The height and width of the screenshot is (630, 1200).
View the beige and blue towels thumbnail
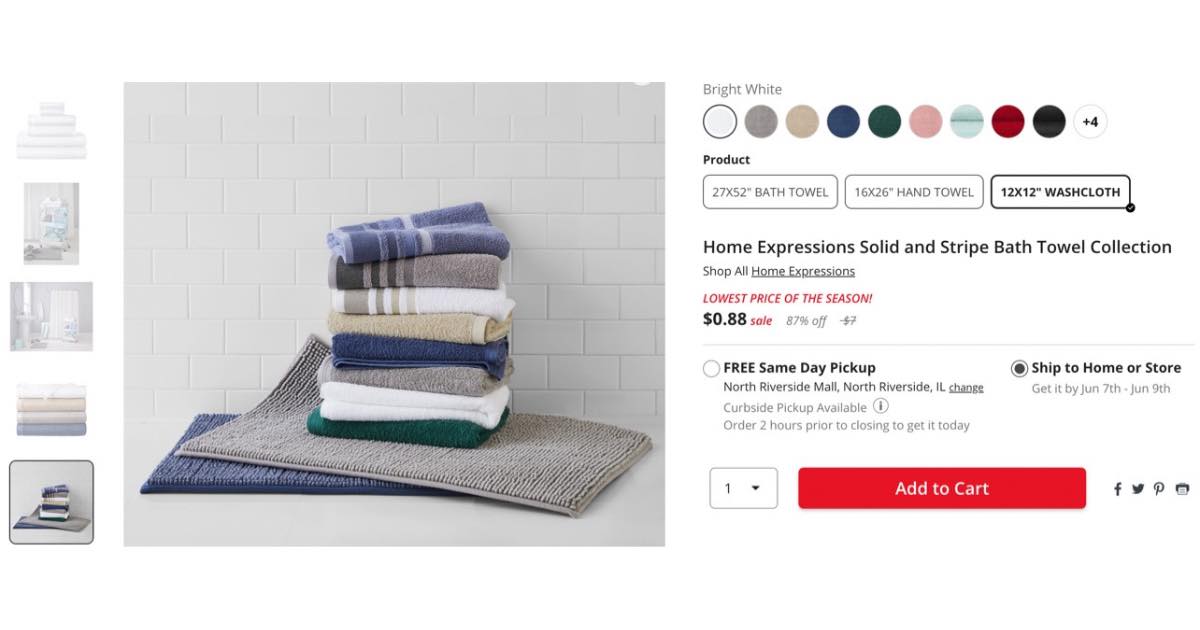click(51, 408)
